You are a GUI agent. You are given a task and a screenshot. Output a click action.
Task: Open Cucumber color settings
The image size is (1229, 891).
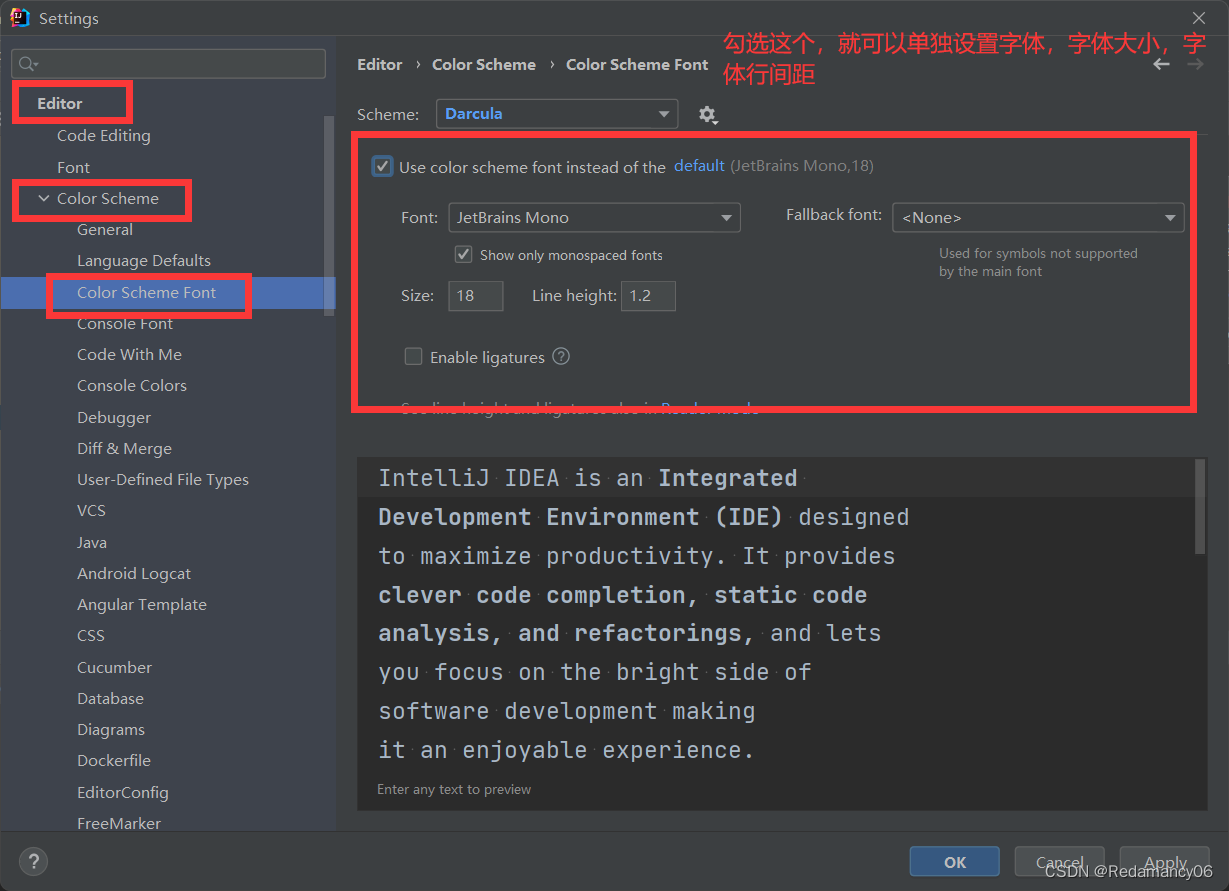click(115, 667)
